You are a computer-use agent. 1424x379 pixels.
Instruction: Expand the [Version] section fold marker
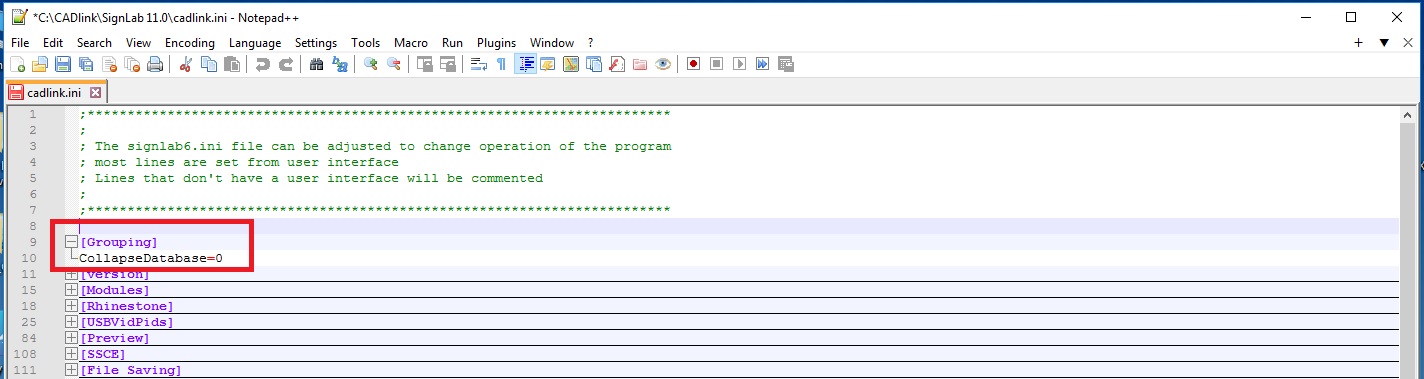71,274
